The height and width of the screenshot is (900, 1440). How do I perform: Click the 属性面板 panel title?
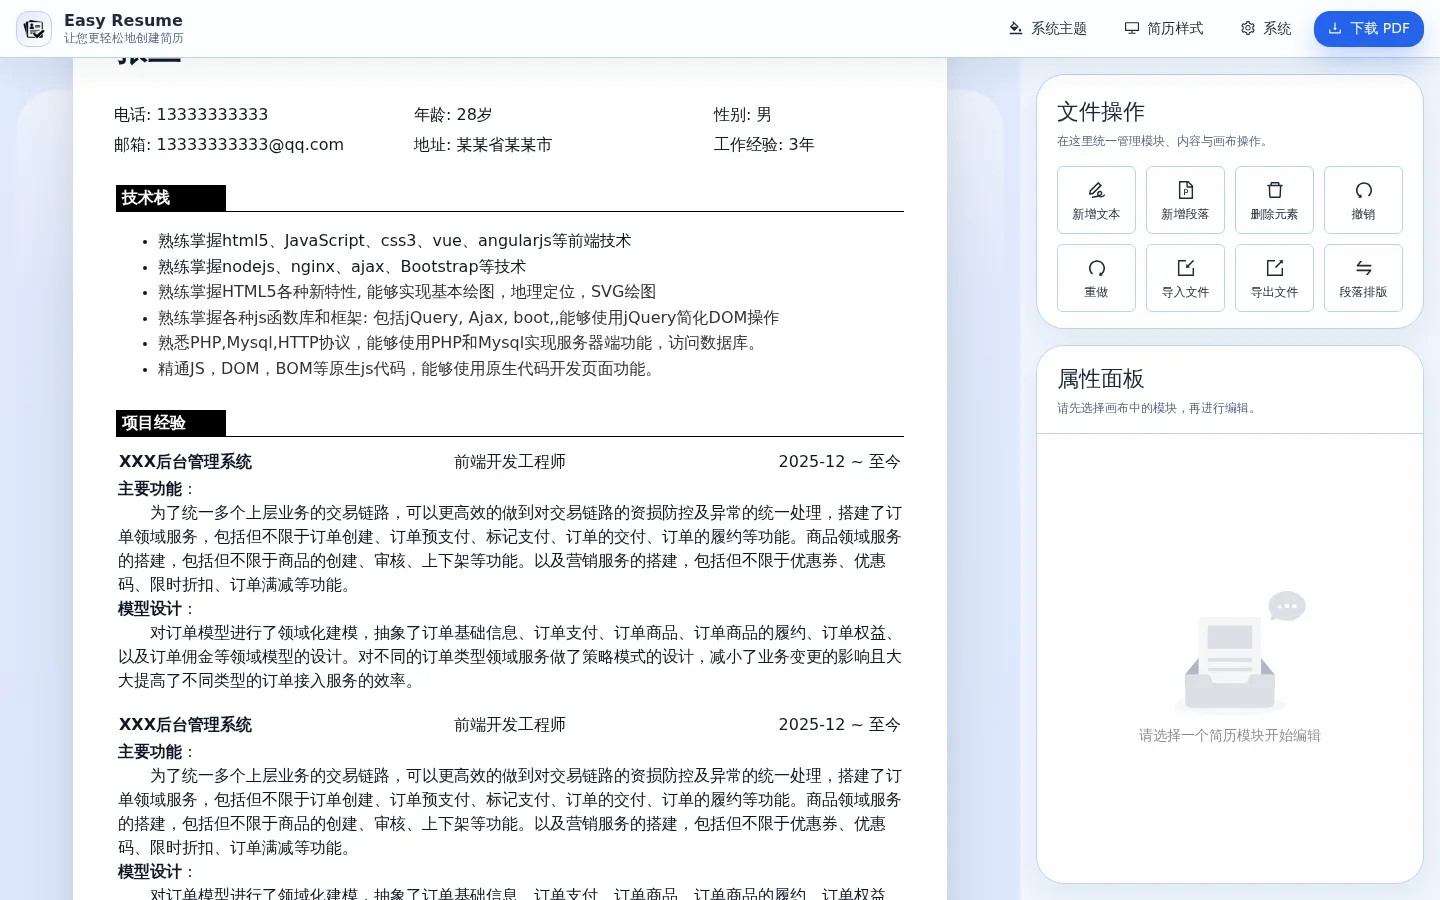(1101, 379)
